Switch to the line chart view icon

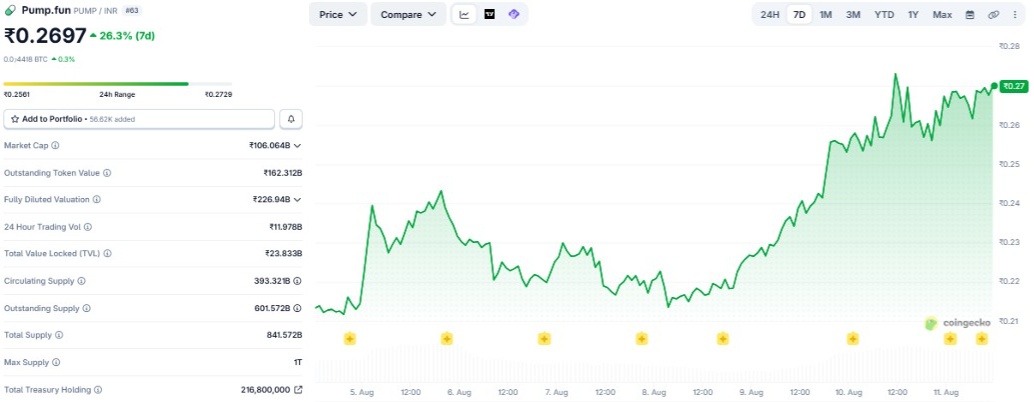click(464, 14)
